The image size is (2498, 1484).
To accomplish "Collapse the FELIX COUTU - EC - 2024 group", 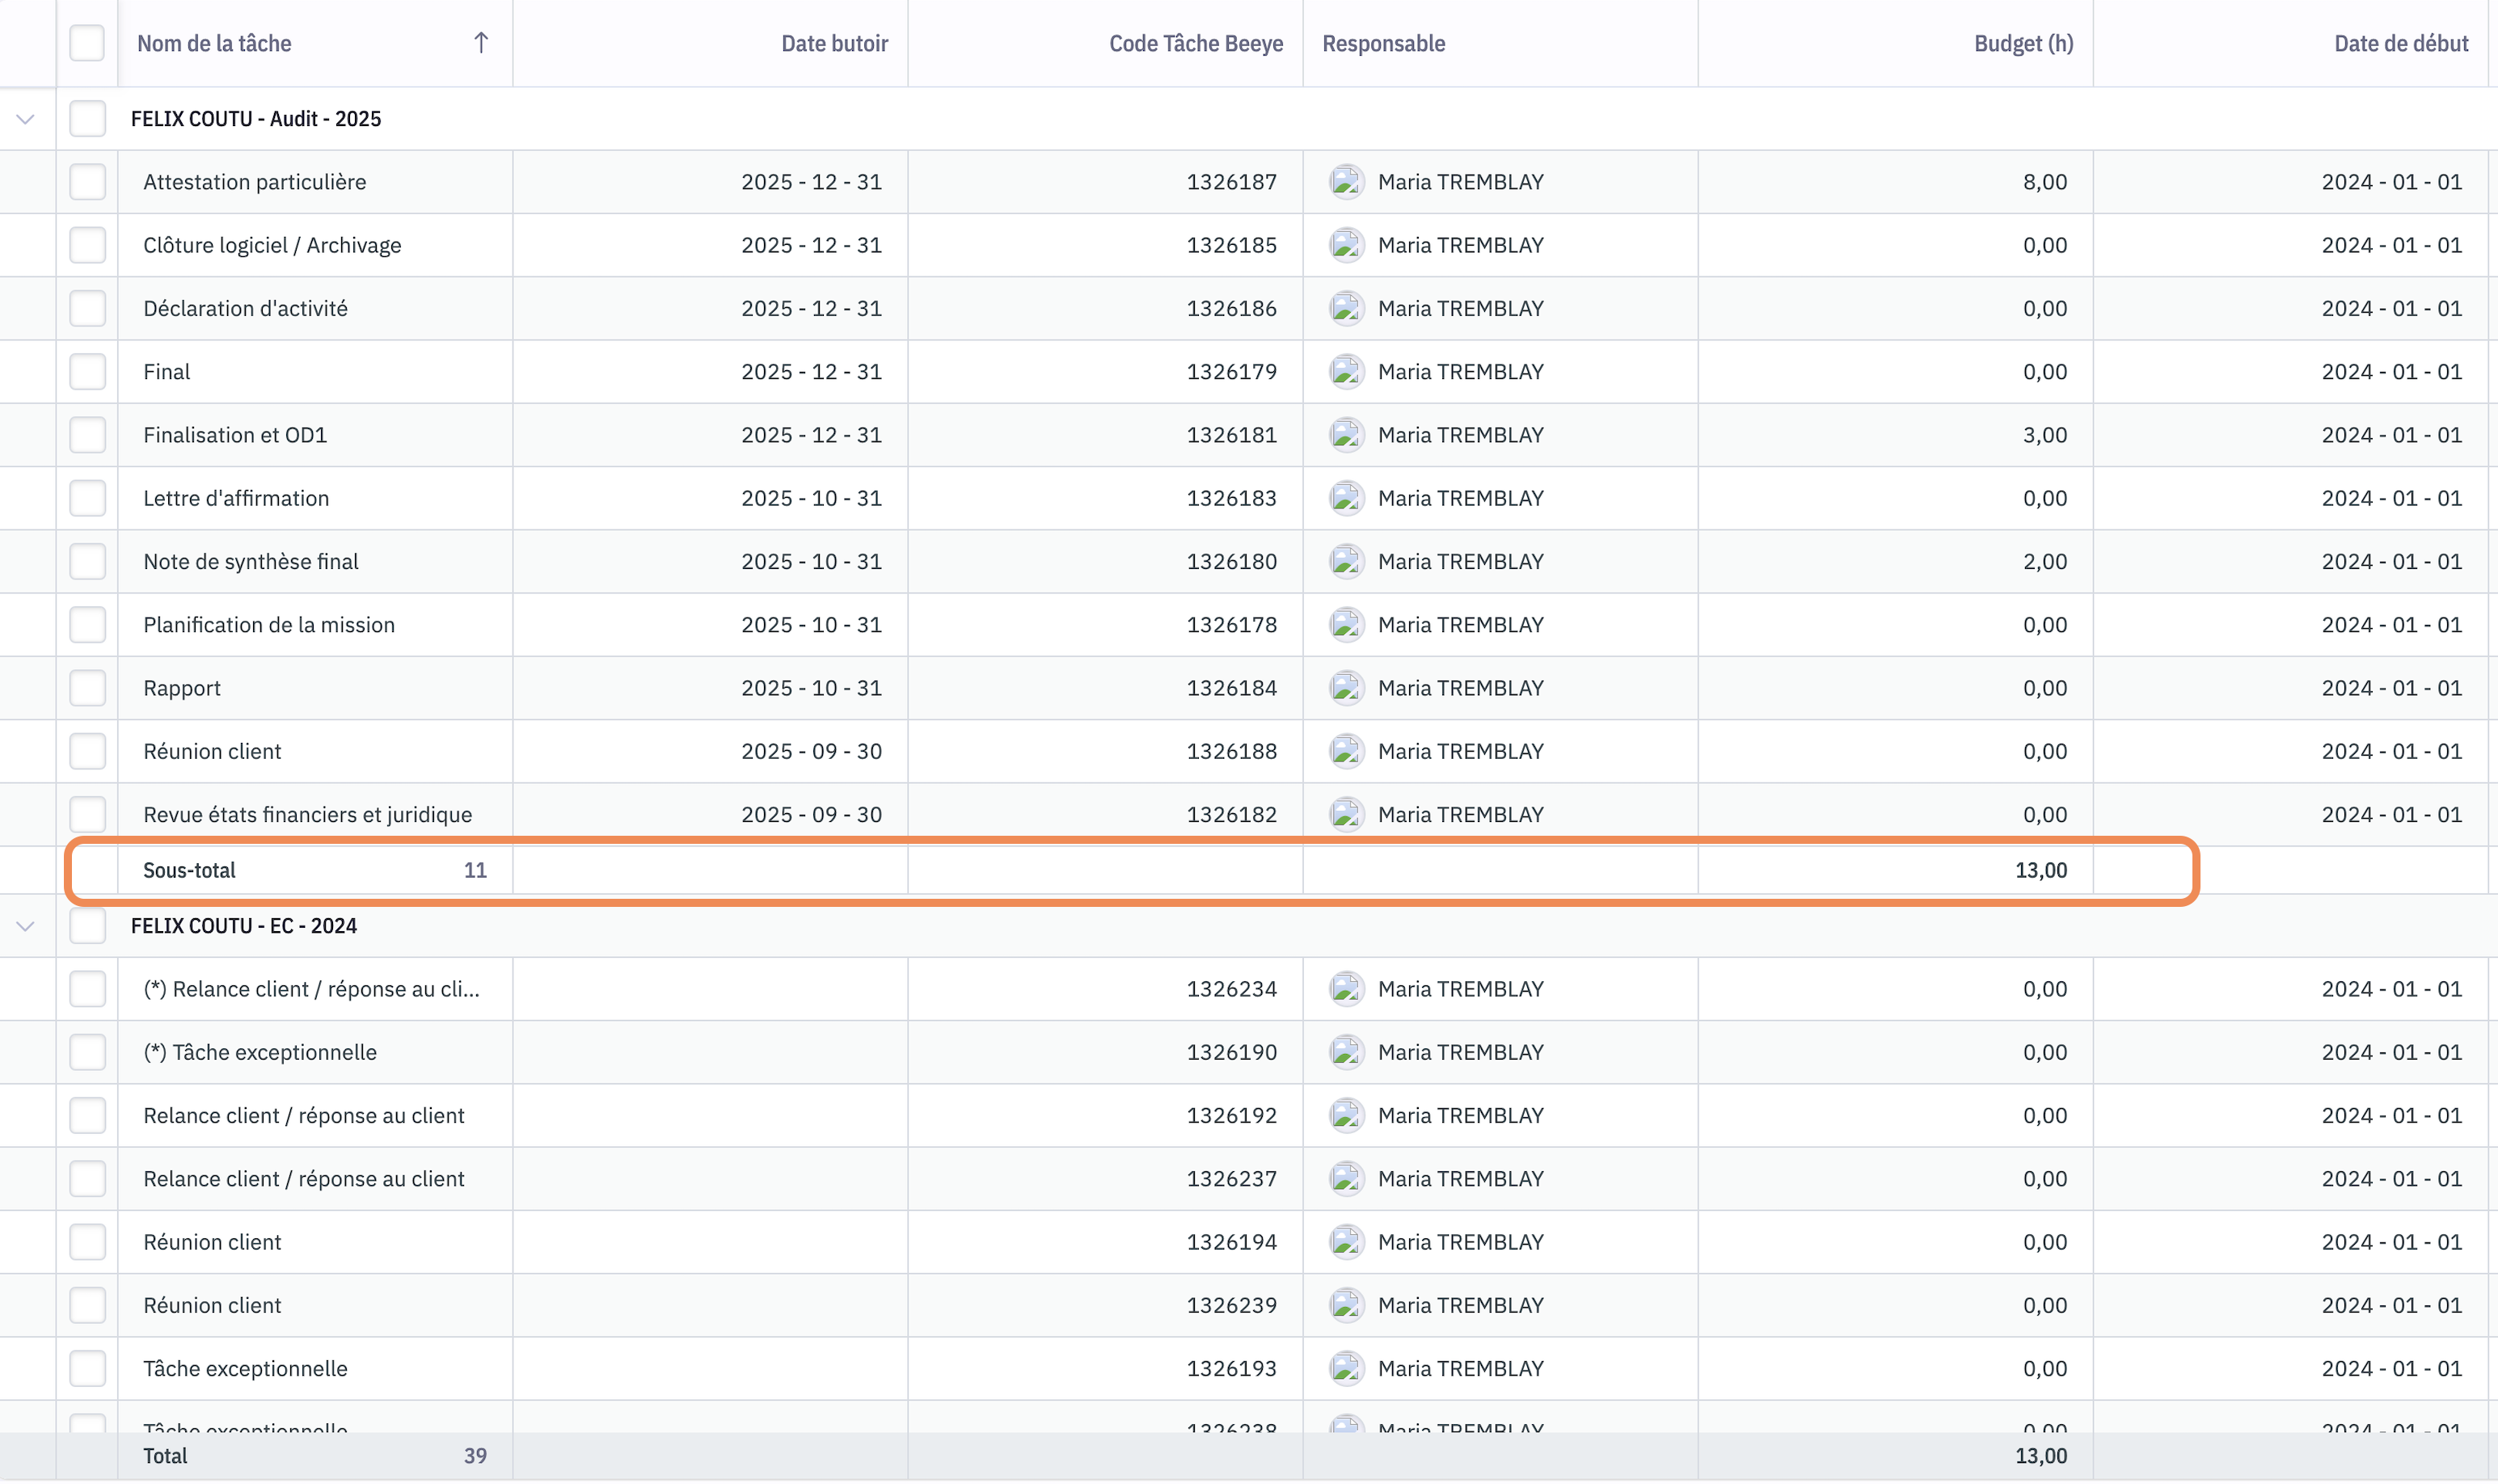I will click(x=26, y=926).
